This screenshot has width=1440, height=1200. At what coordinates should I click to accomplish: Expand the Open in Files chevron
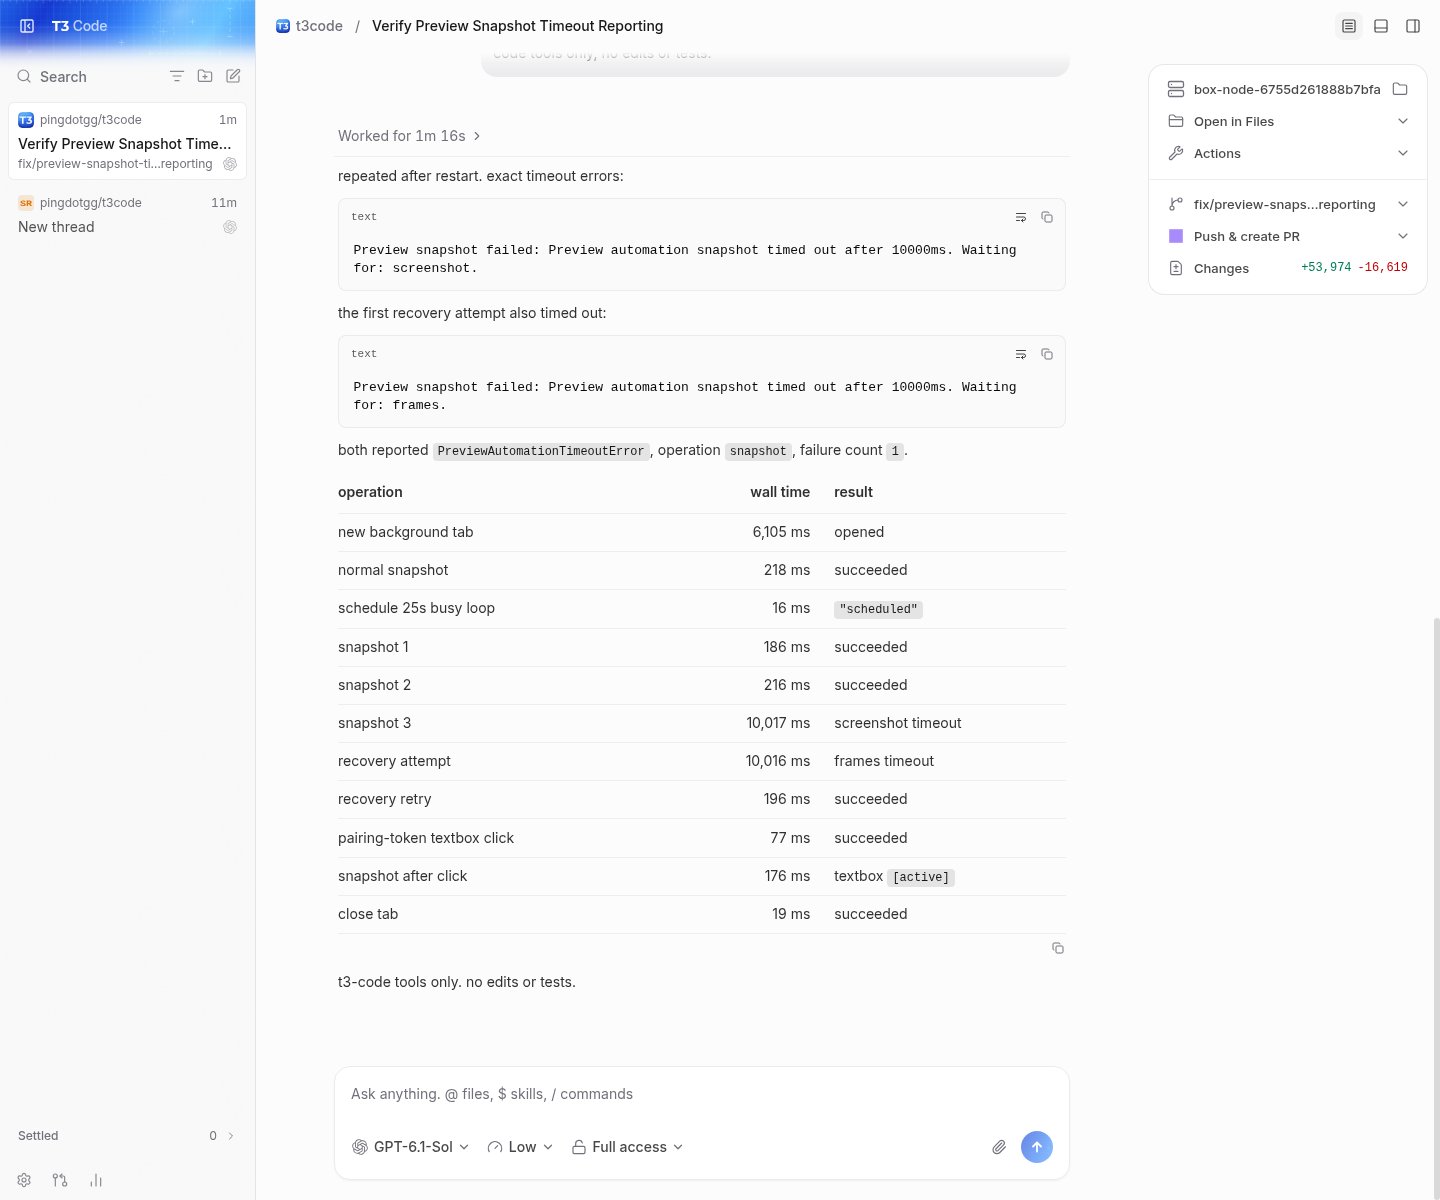point(1403,121)
